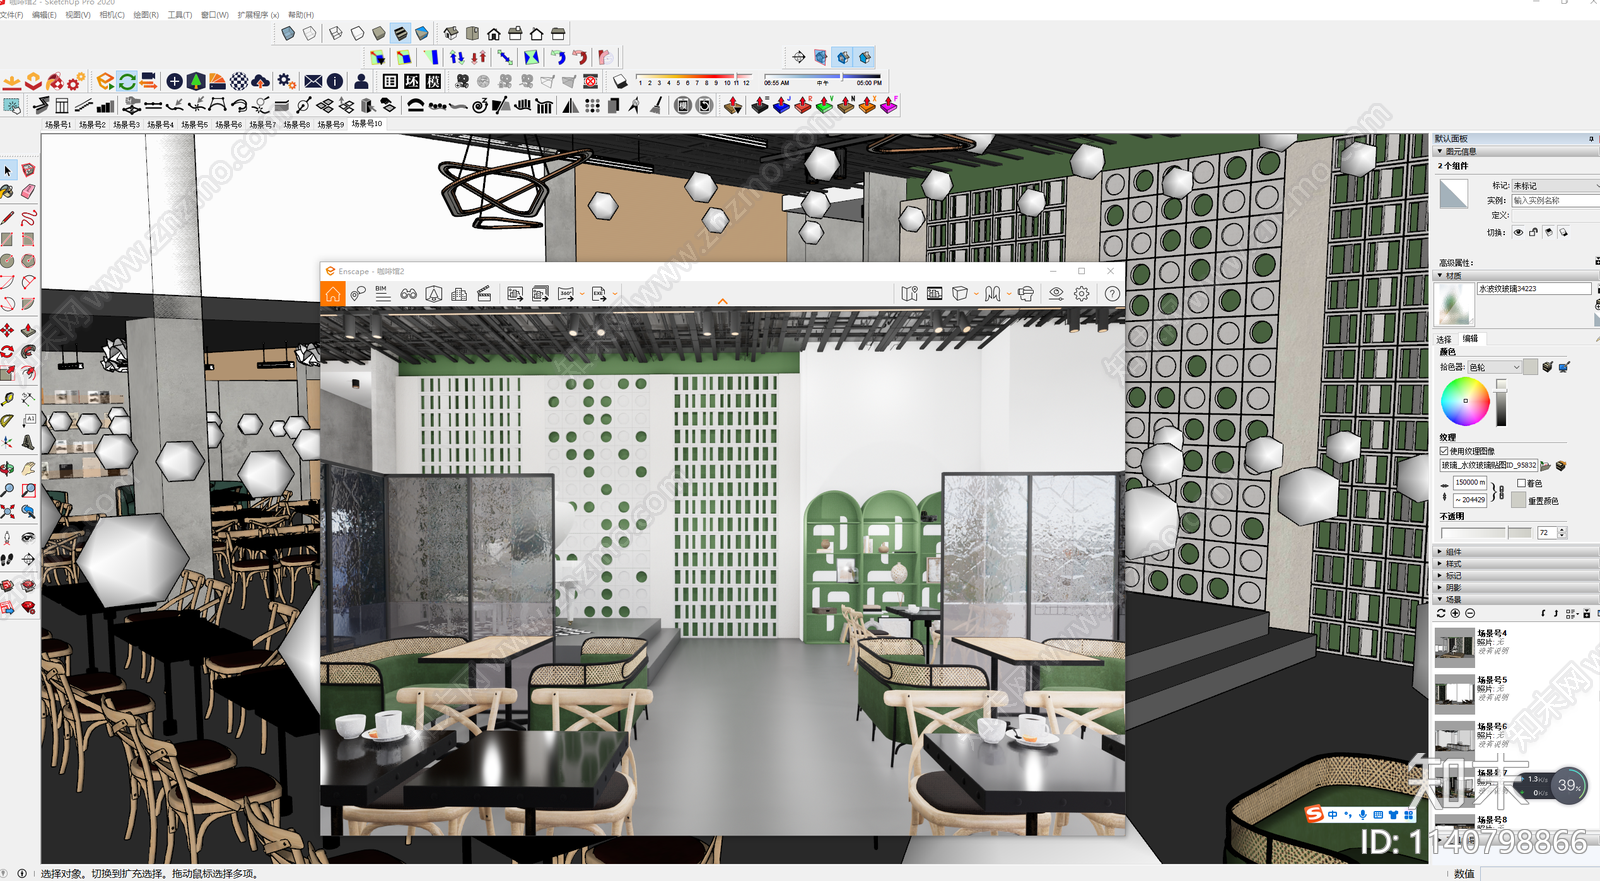Open the tag dropdown in entity info
This screenshot has height=881, width=1600.
[1555, 186]
